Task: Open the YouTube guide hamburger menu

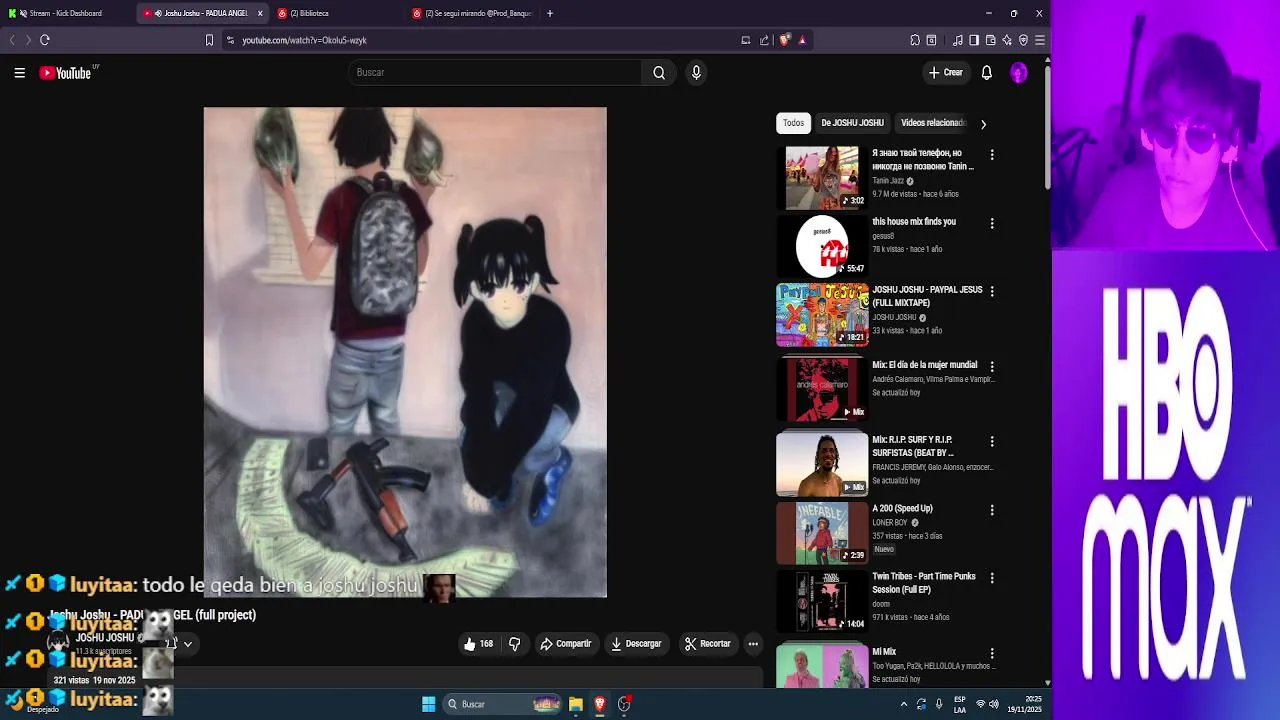Action: coord(19,72)
